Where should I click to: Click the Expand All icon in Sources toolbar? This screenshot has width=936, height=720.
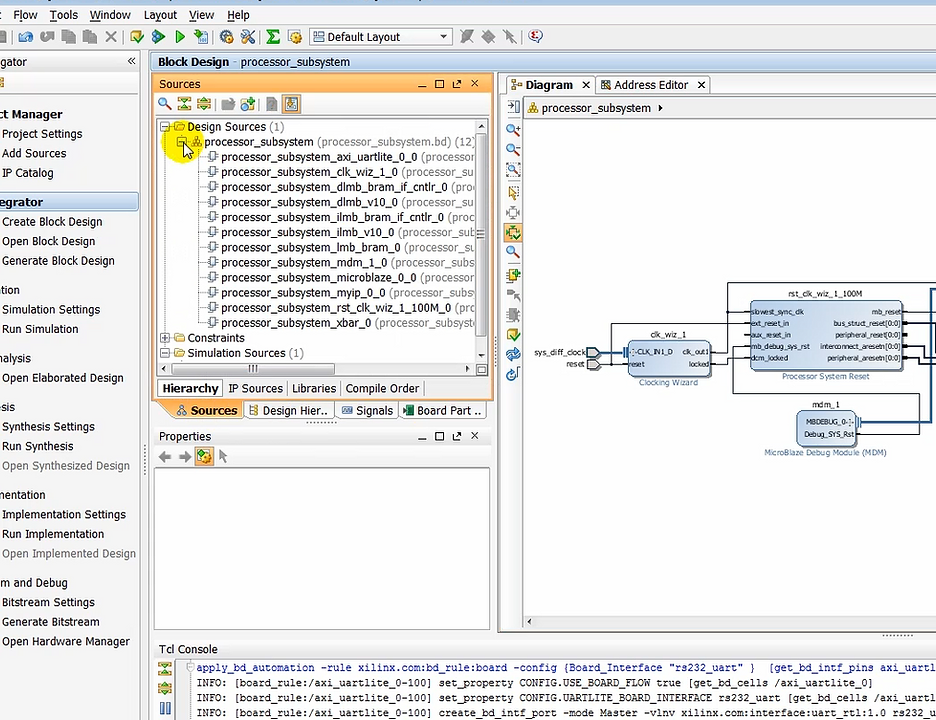[x=203, y=104]
